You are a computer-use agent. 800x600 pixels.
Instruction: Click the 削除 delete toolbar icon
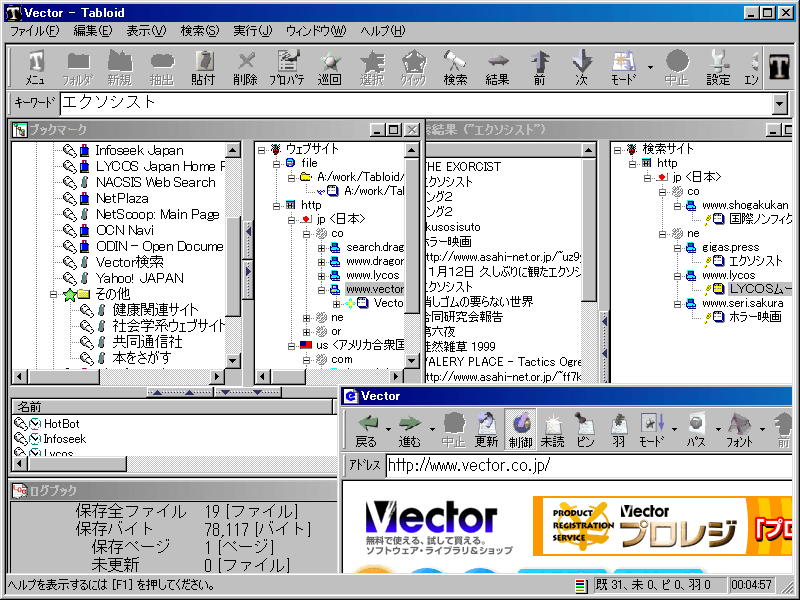click(x=245, y=67)
